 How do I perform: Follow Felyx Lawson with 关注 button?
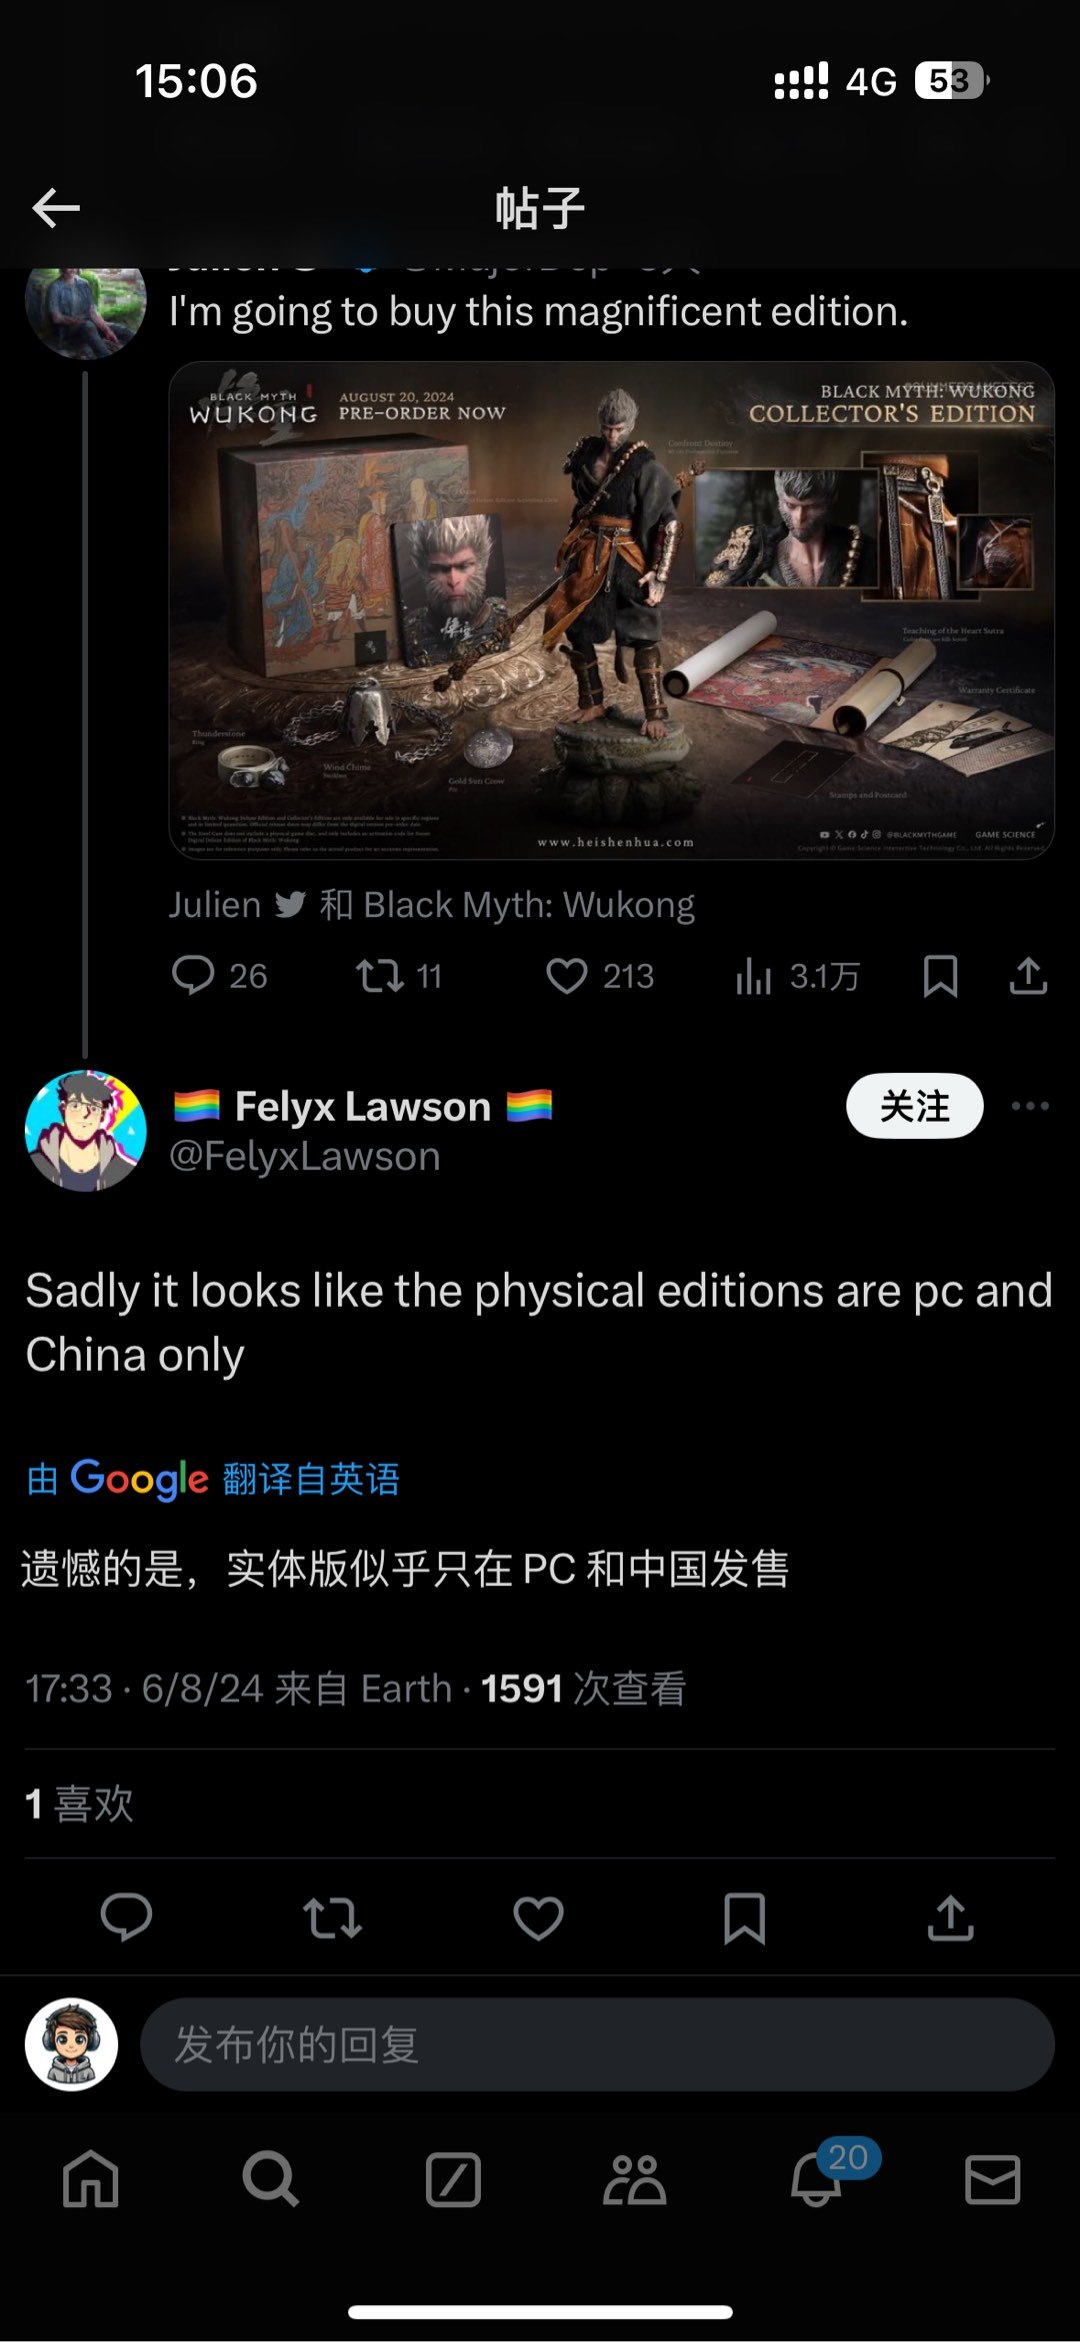(x=915, y=1106)
